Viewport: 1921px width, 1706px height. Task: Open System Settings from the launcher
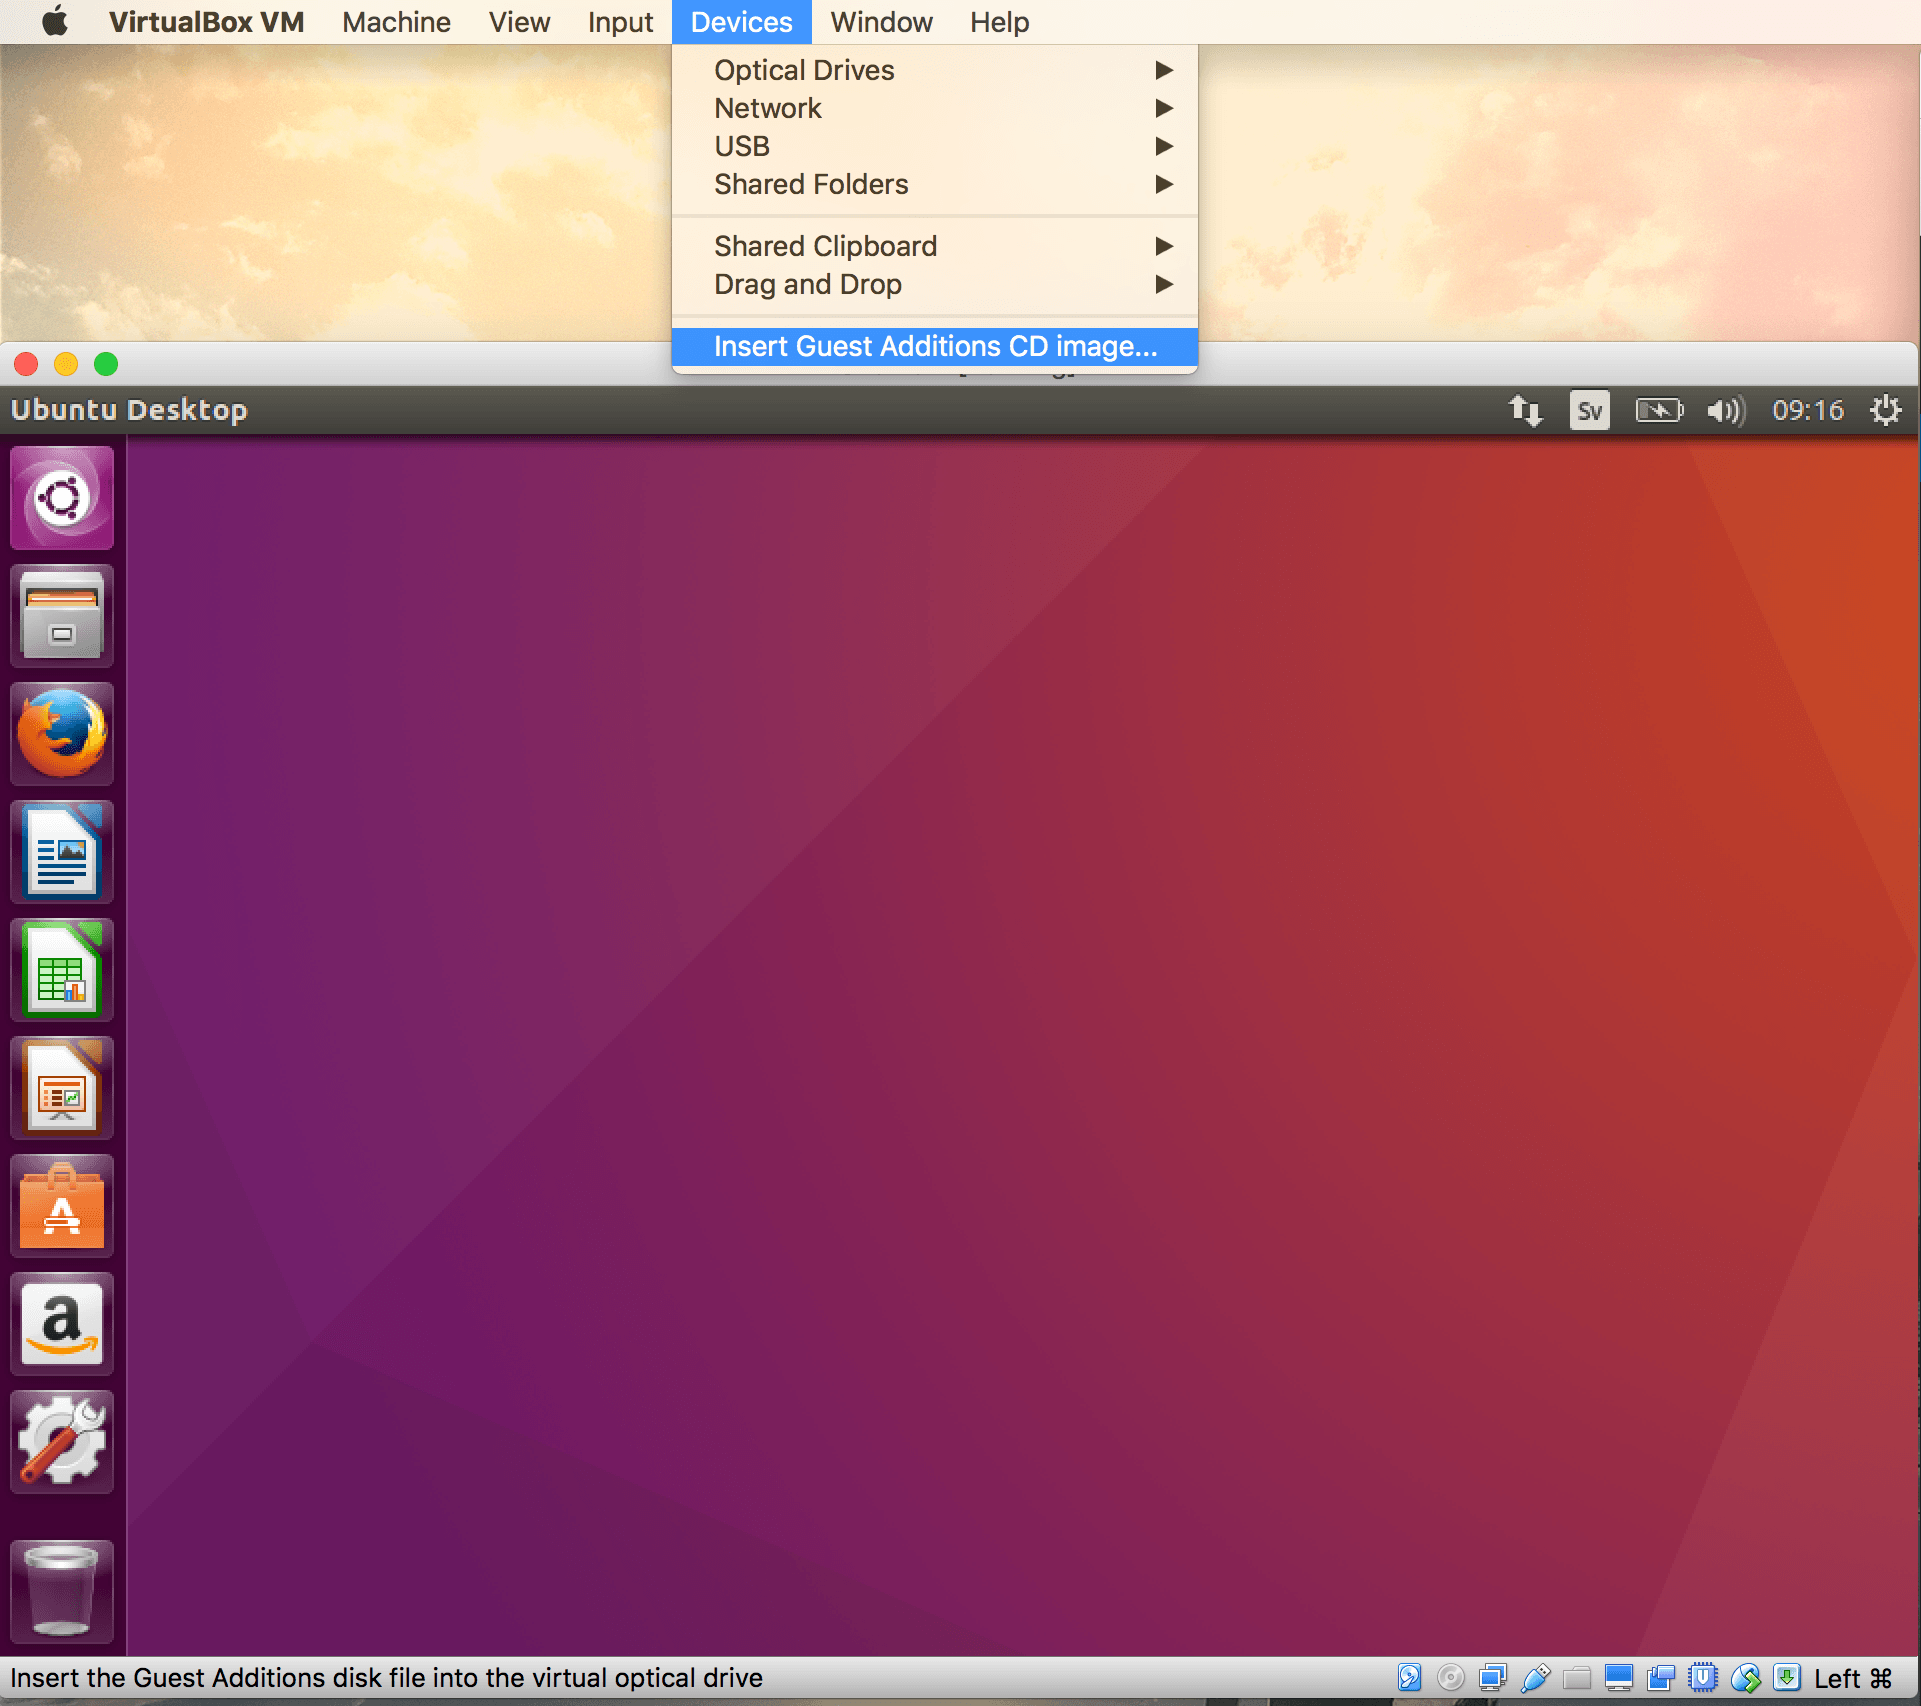[62, 1442]
